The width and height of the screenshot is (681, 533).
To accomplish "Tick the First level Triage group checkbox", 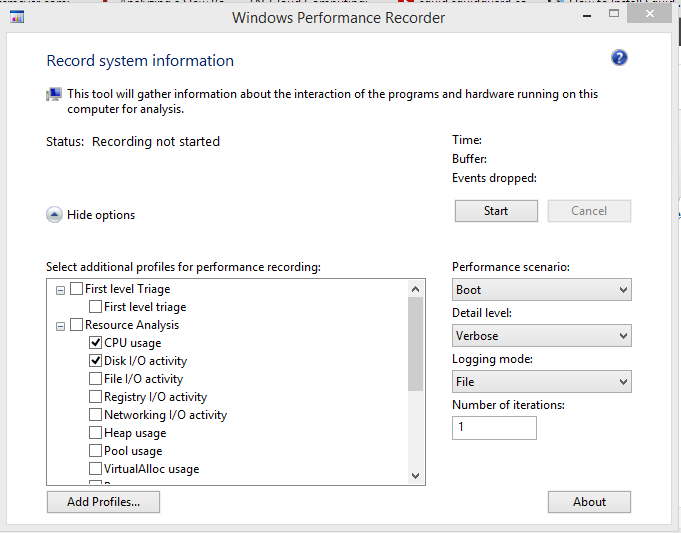I will click(x=76, y=288).
